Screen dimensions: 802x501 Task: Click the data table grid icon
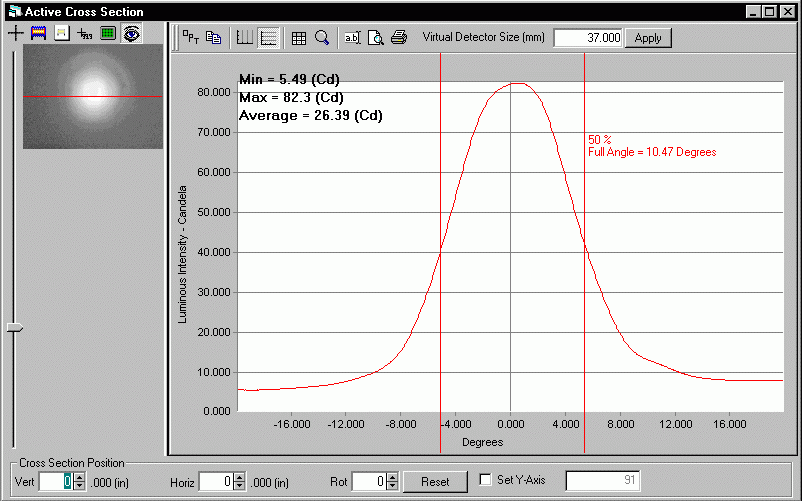(x=299, y=38)
